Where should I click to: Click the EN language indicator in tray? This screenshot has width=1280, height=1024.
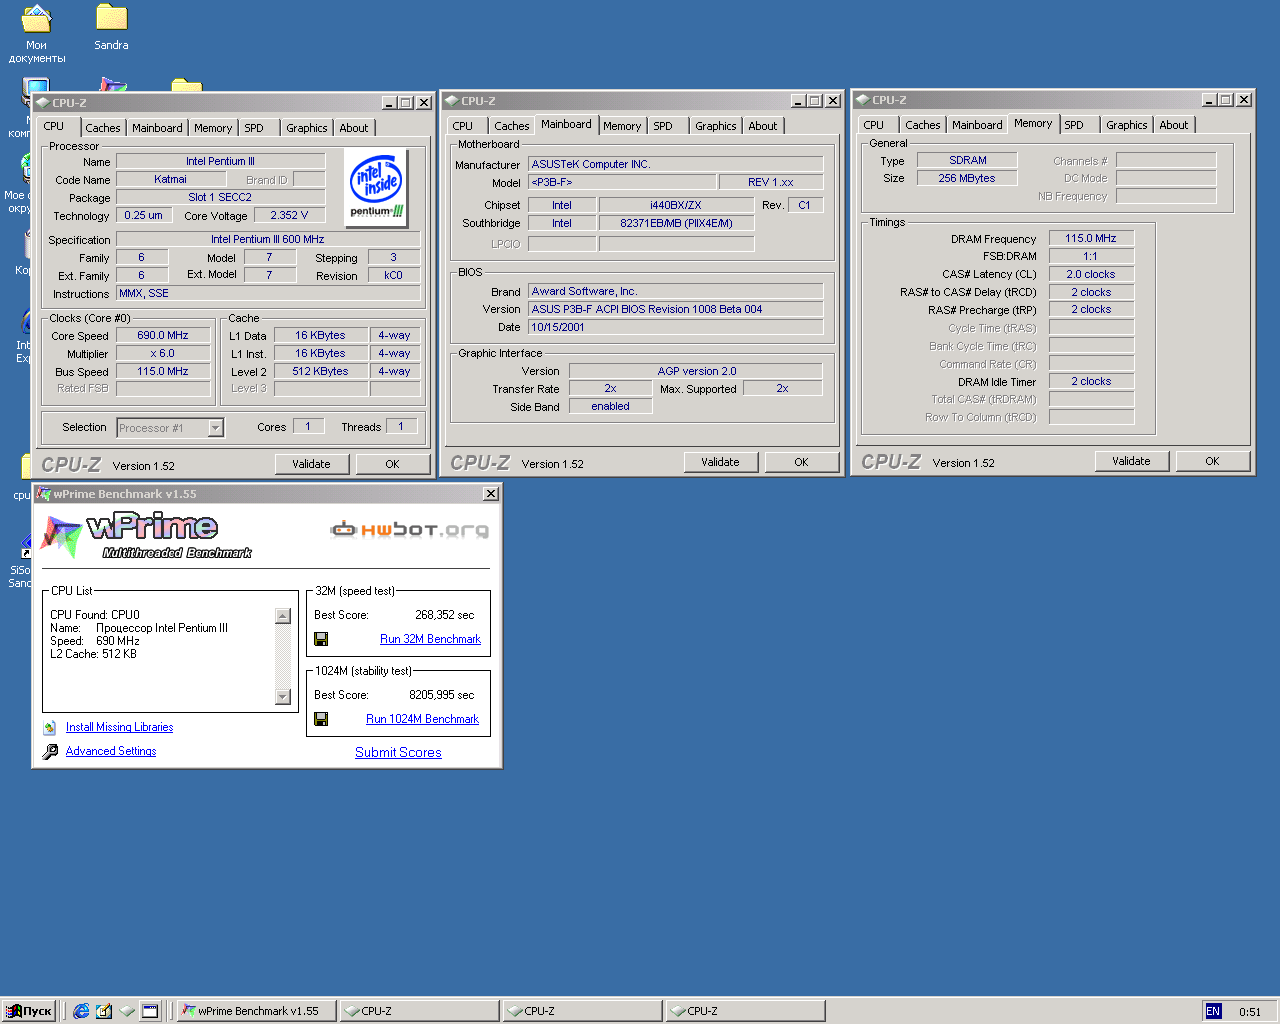1213,1011
